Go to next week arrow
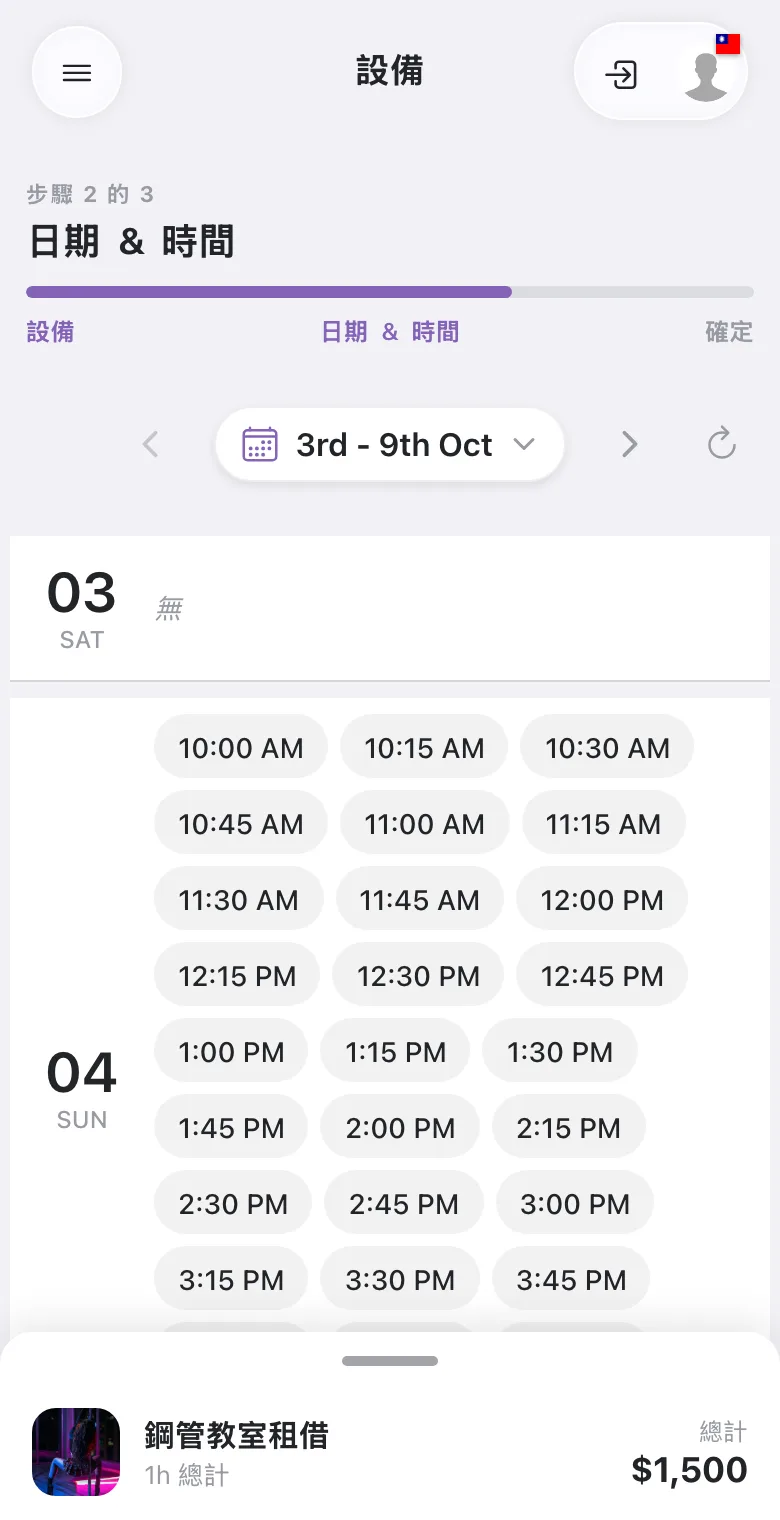 coord(629,444)
